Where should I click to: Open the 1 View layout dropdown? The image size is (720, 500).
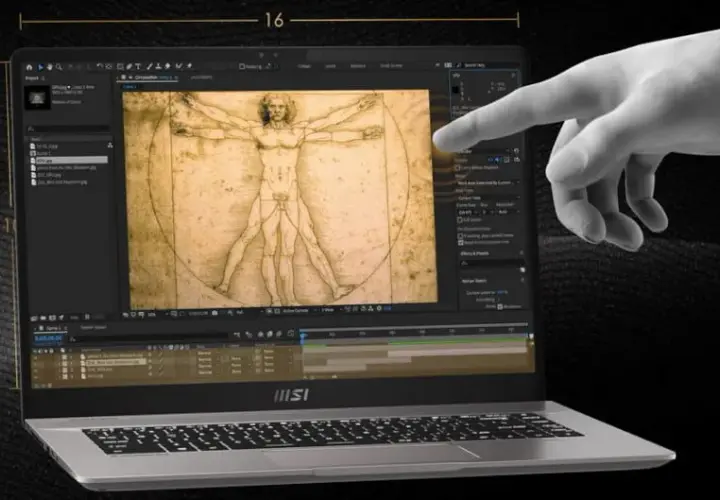(x=329, y=311)
